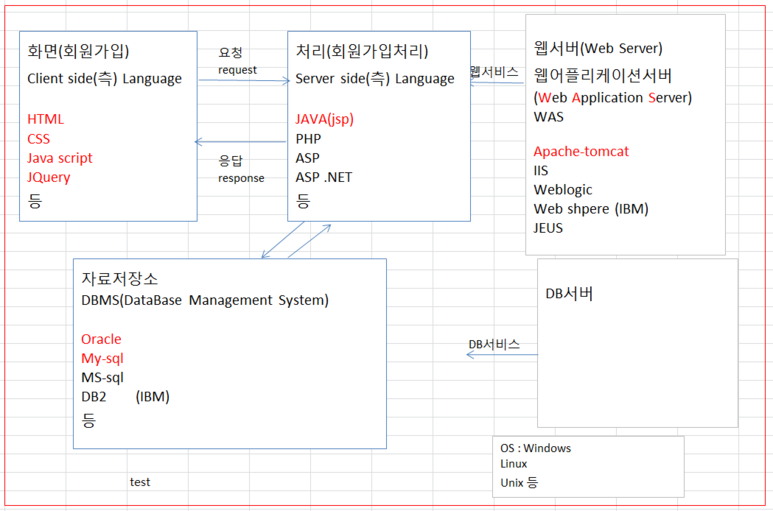
Task: Click the red JAVA(jsp) text
Action: tap(324, 119)
